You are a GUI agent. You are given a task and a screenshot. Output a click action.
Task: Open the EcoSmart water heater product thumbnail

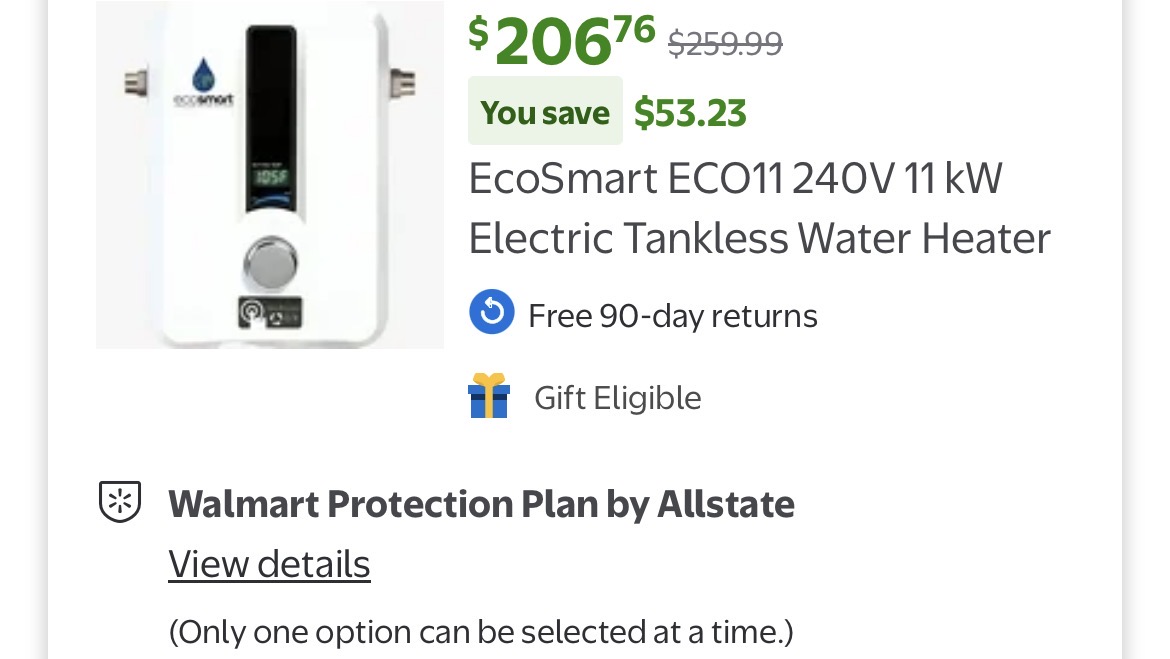coord(270,175)
